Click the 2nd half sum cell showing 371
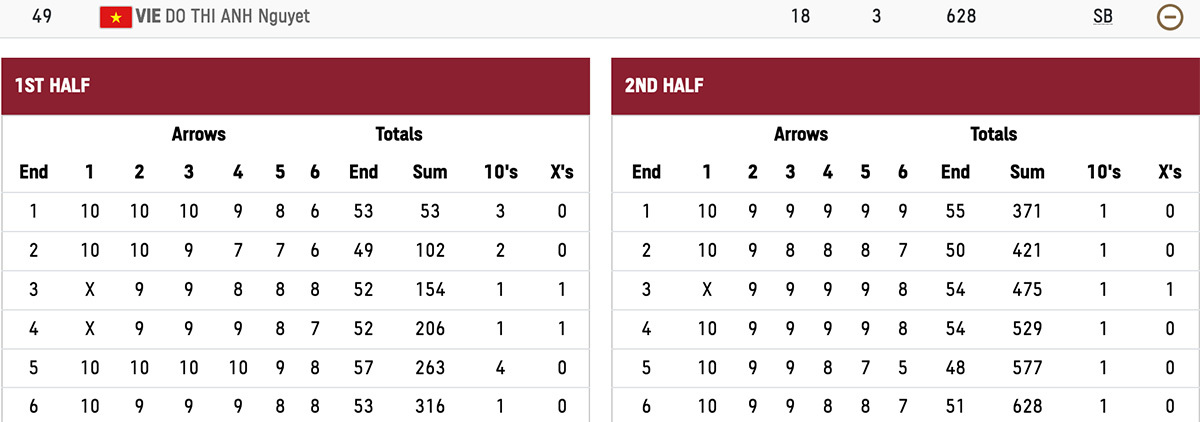Screen dimensions: 1200x422 click(x=1027, y=211)
